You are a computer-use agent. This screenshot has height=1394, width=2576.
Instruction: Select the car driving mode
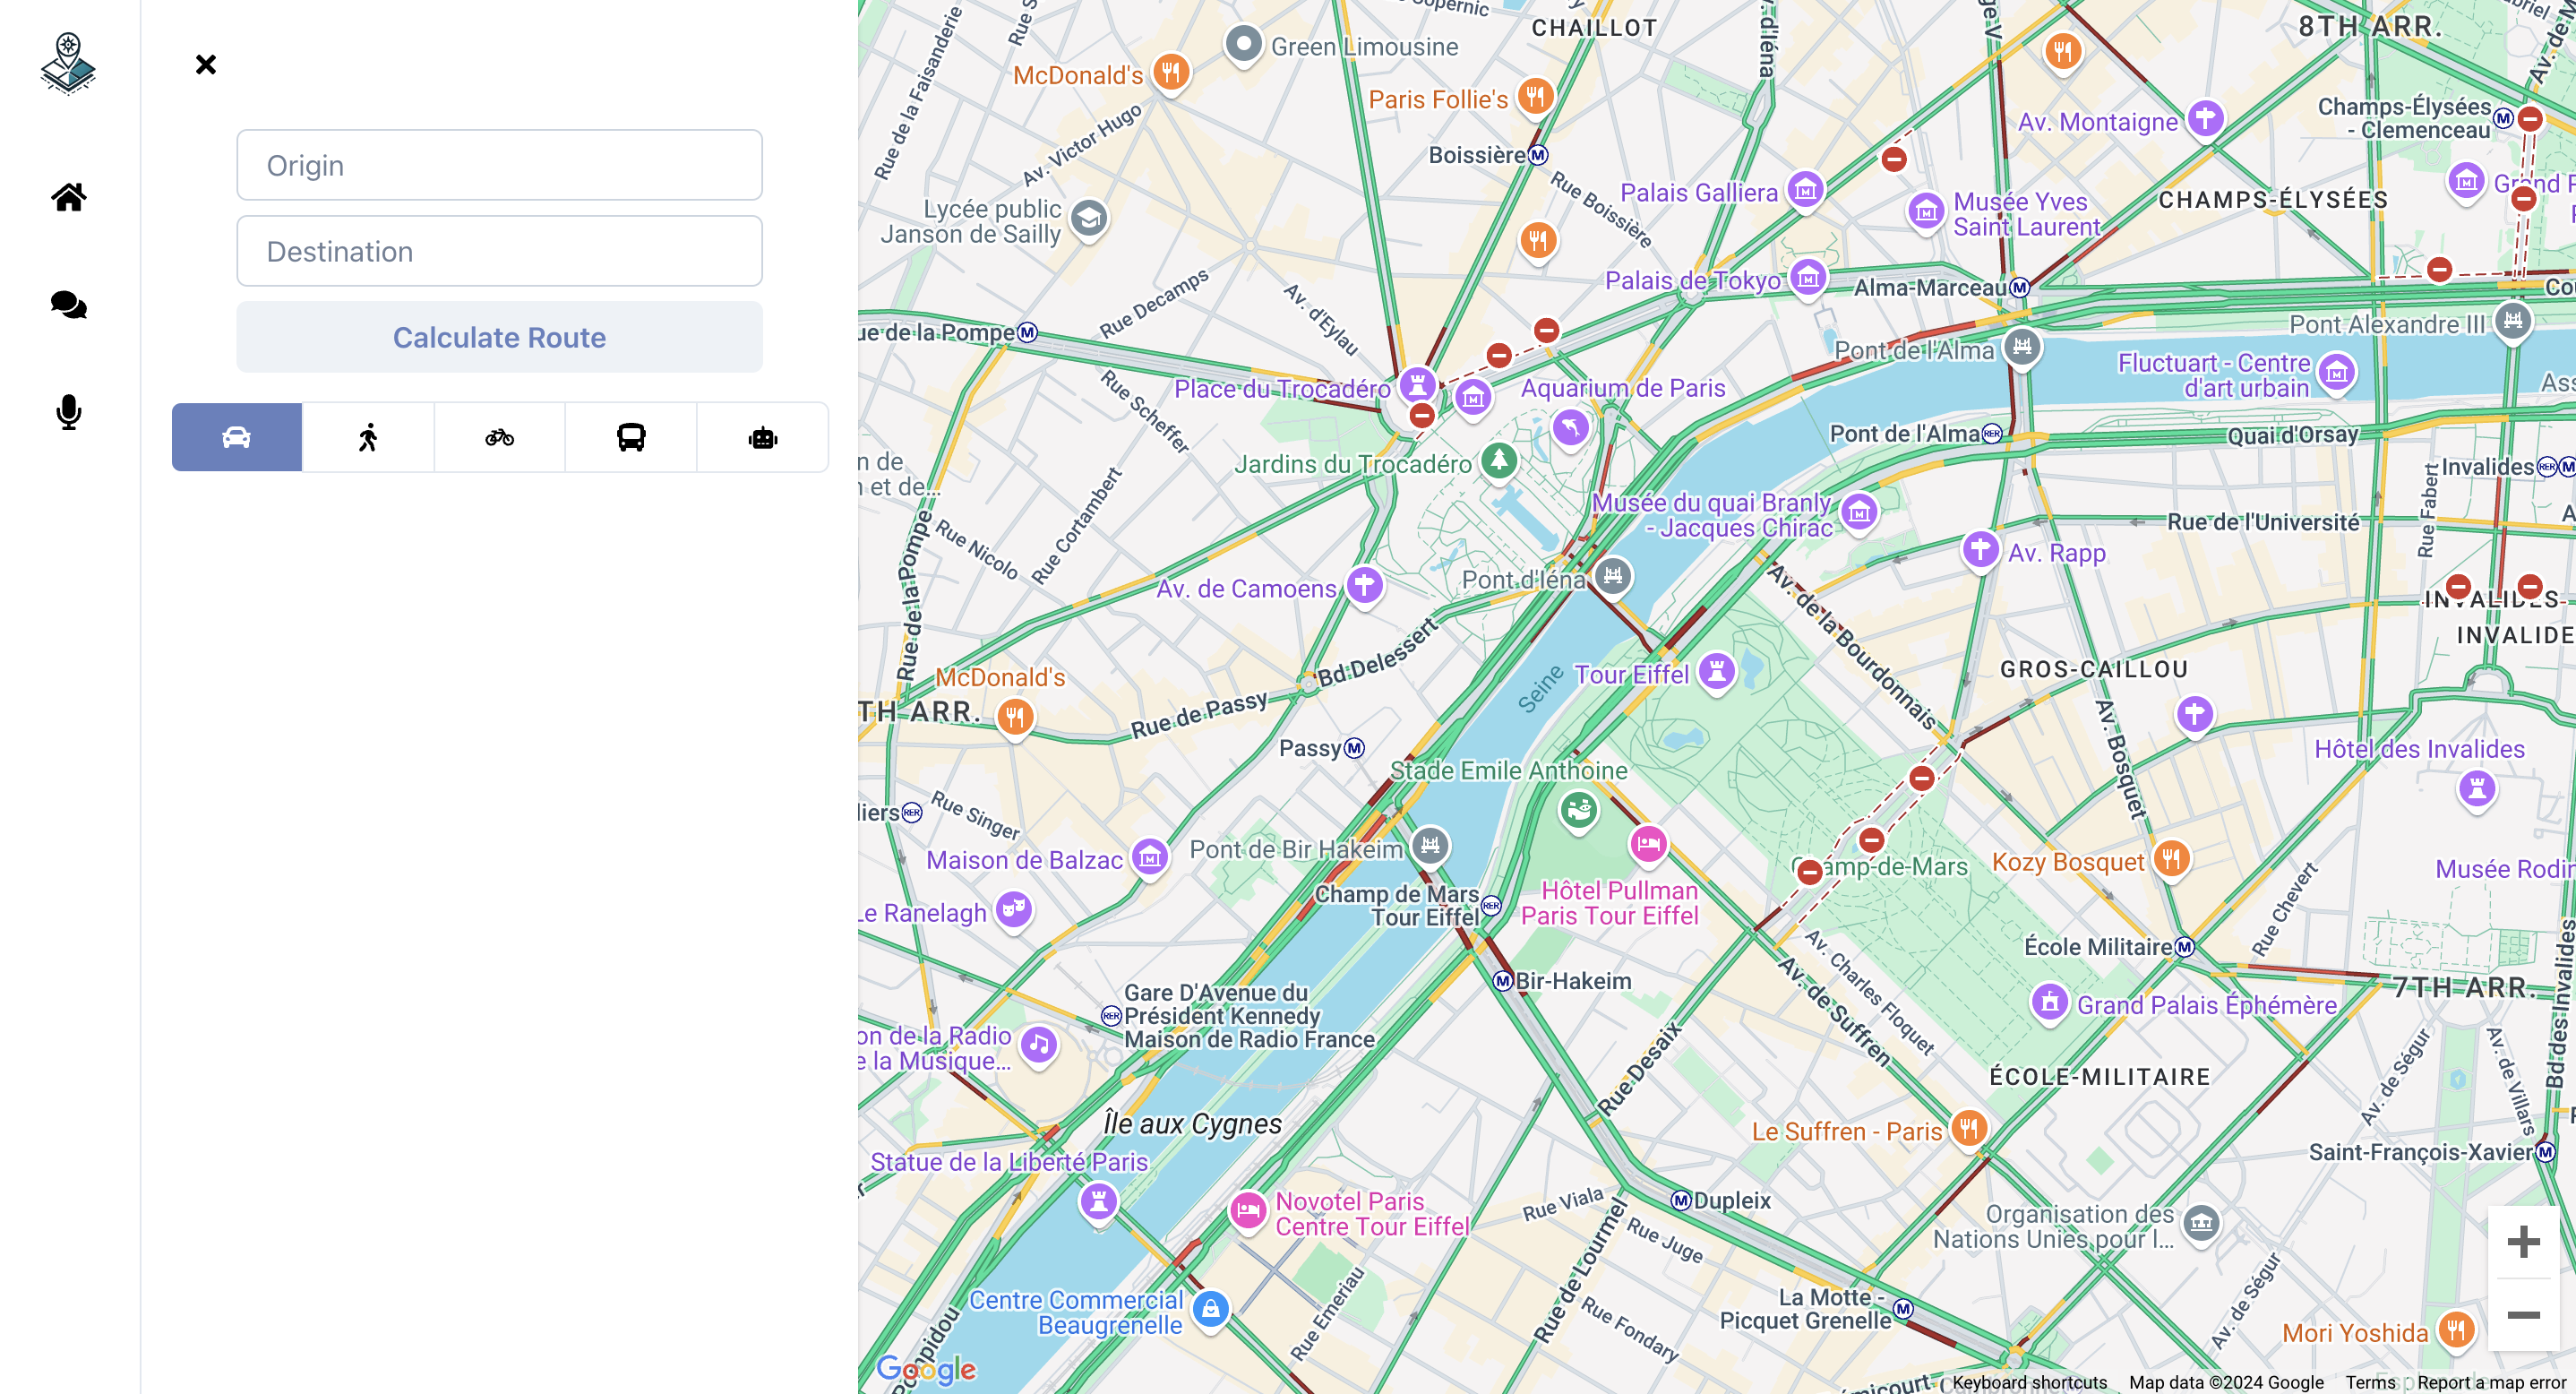coord(236,437)
